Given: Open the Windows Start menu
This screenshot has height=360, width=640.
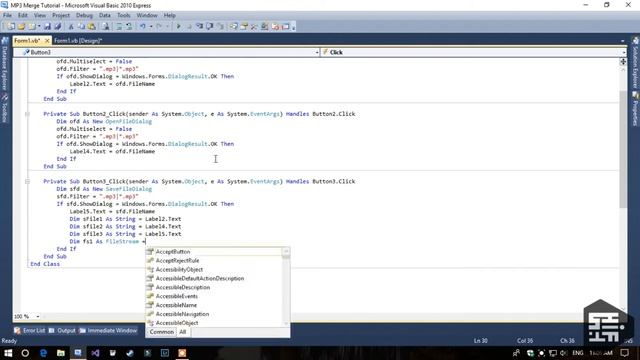Looking at the screenshot, I should pos(8,353).
